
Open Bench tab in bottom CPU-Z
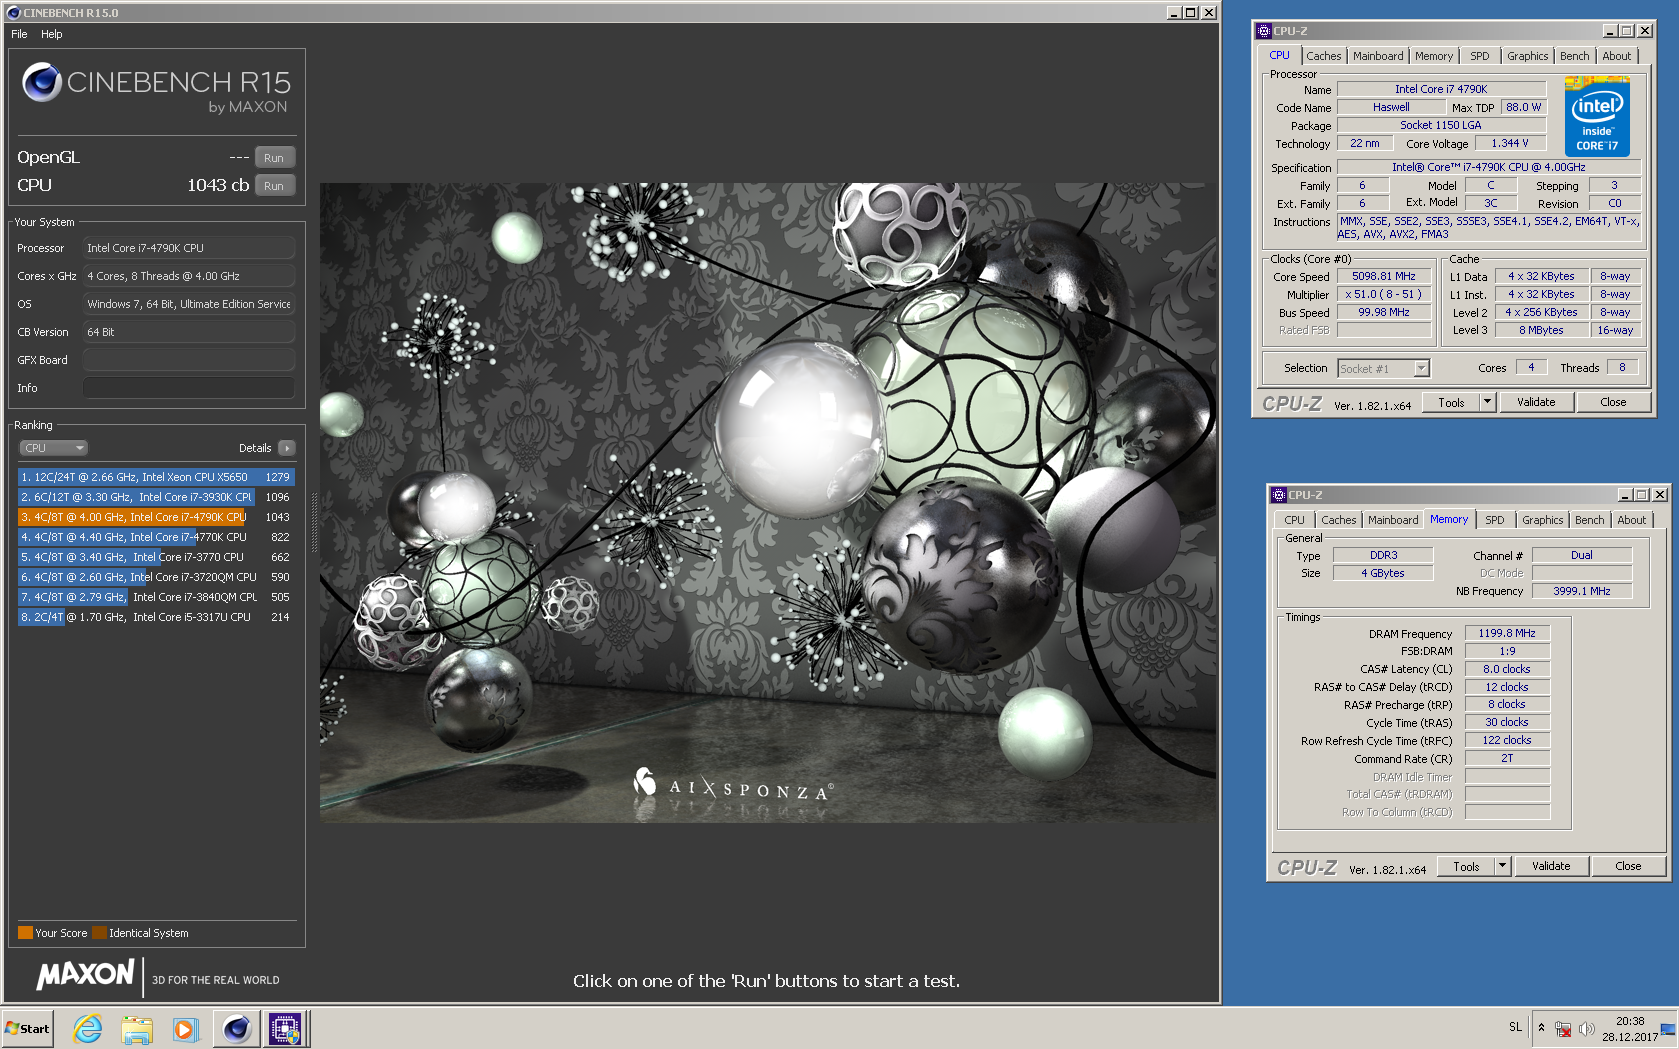1589,520
